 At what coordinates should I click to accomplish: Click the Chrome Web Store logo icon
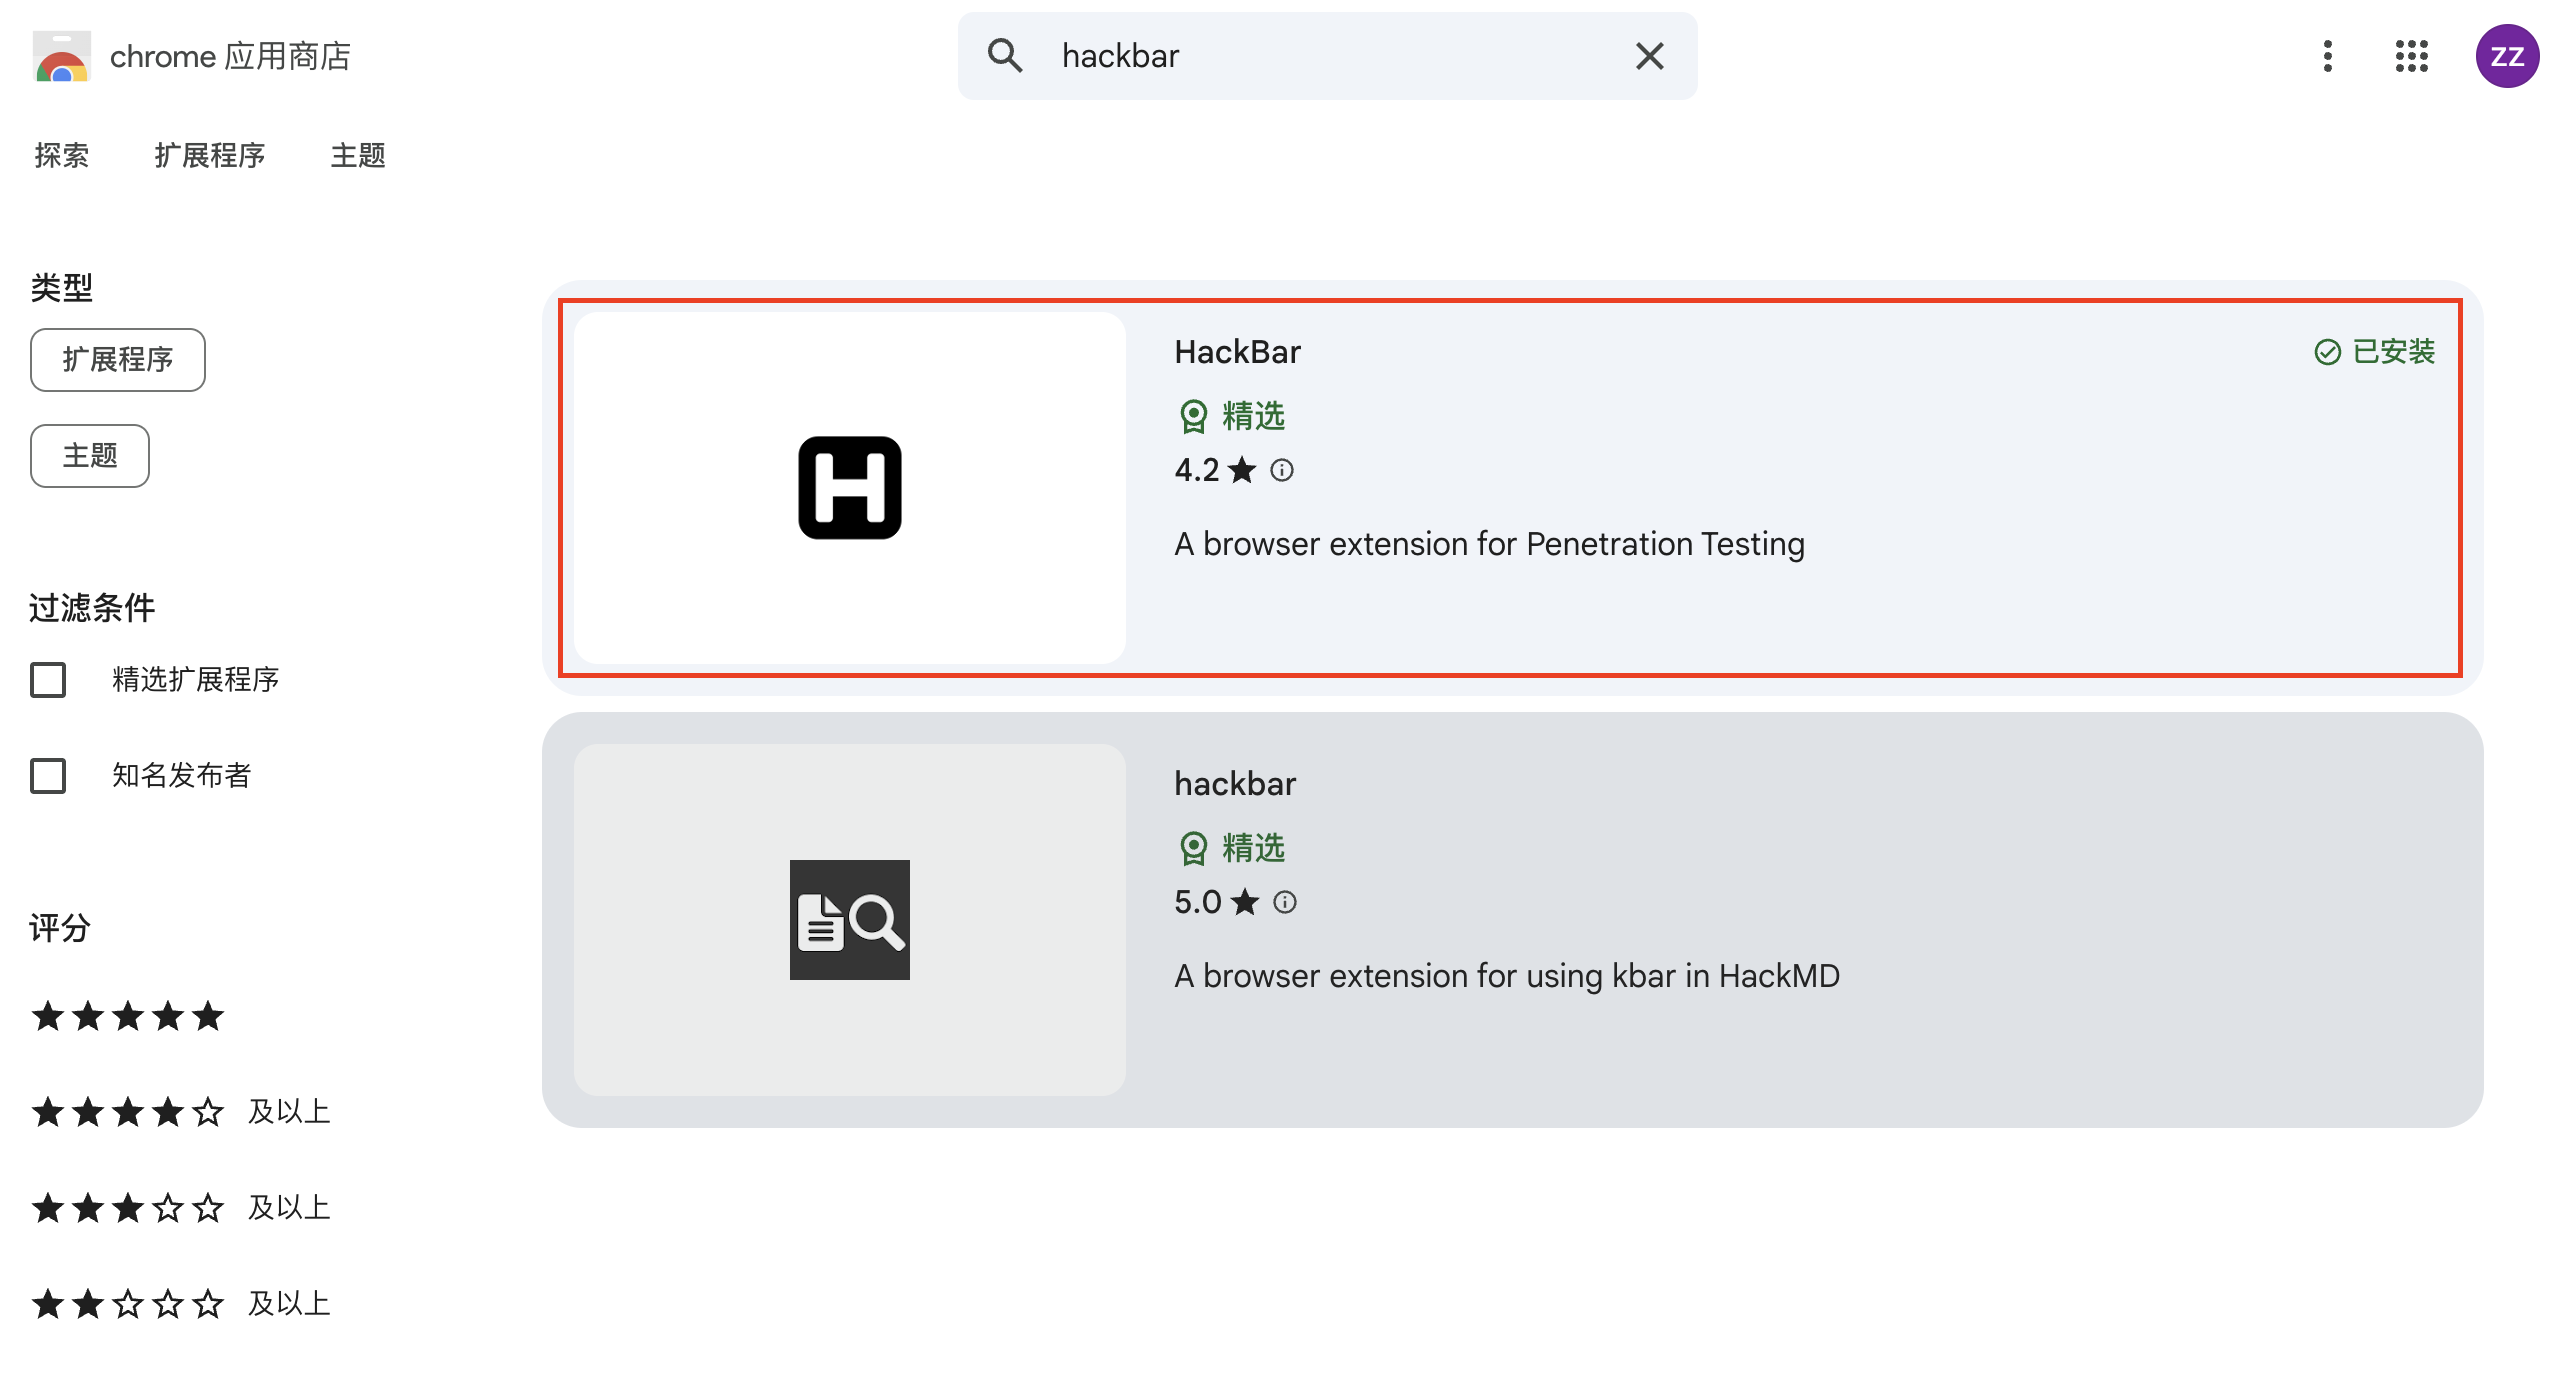(x=62, y=56)
